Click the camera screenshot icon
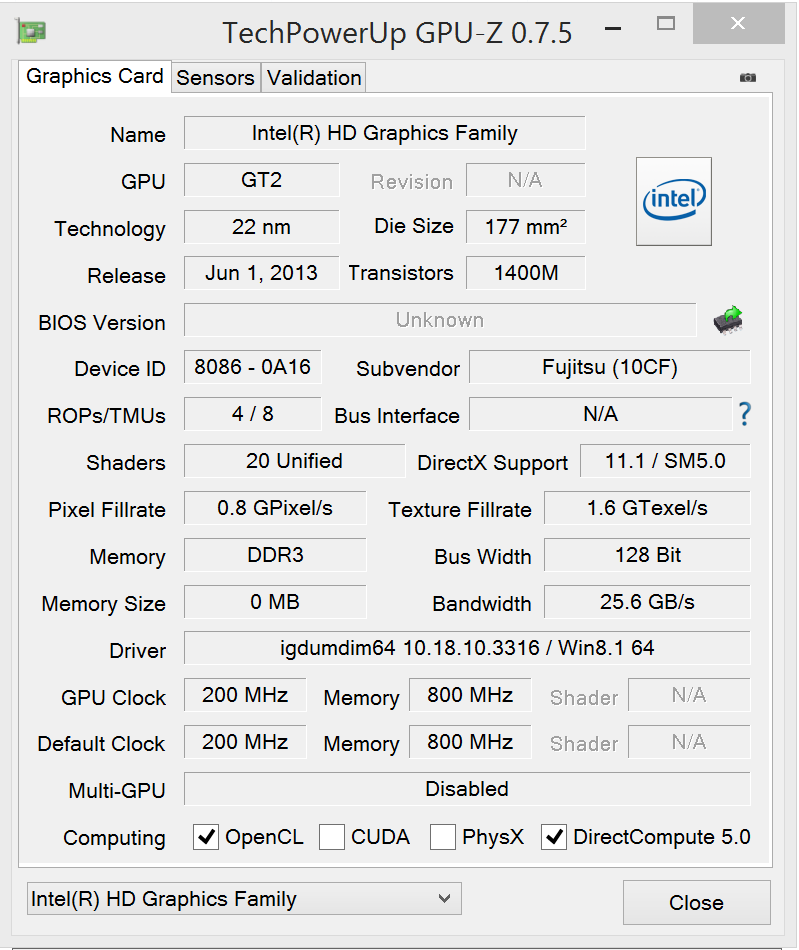Screen dimensions: 799x950 tap(747, 77)
